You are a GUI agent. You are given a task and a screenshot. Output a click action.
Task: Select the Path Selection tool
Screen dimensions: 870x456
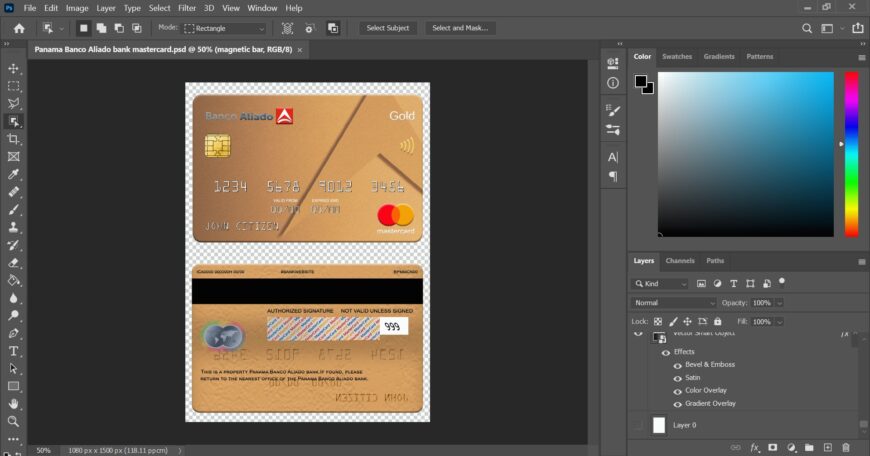pos(13,369)
